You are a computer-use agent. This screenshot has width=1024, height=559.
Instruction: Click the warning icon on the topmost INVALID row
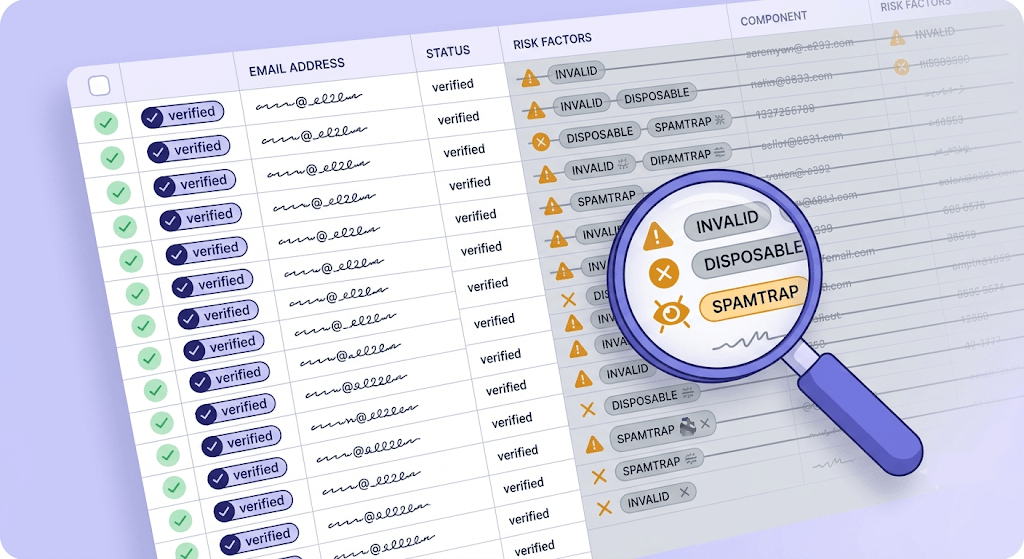pyautogui.click(x=530, y=79)
